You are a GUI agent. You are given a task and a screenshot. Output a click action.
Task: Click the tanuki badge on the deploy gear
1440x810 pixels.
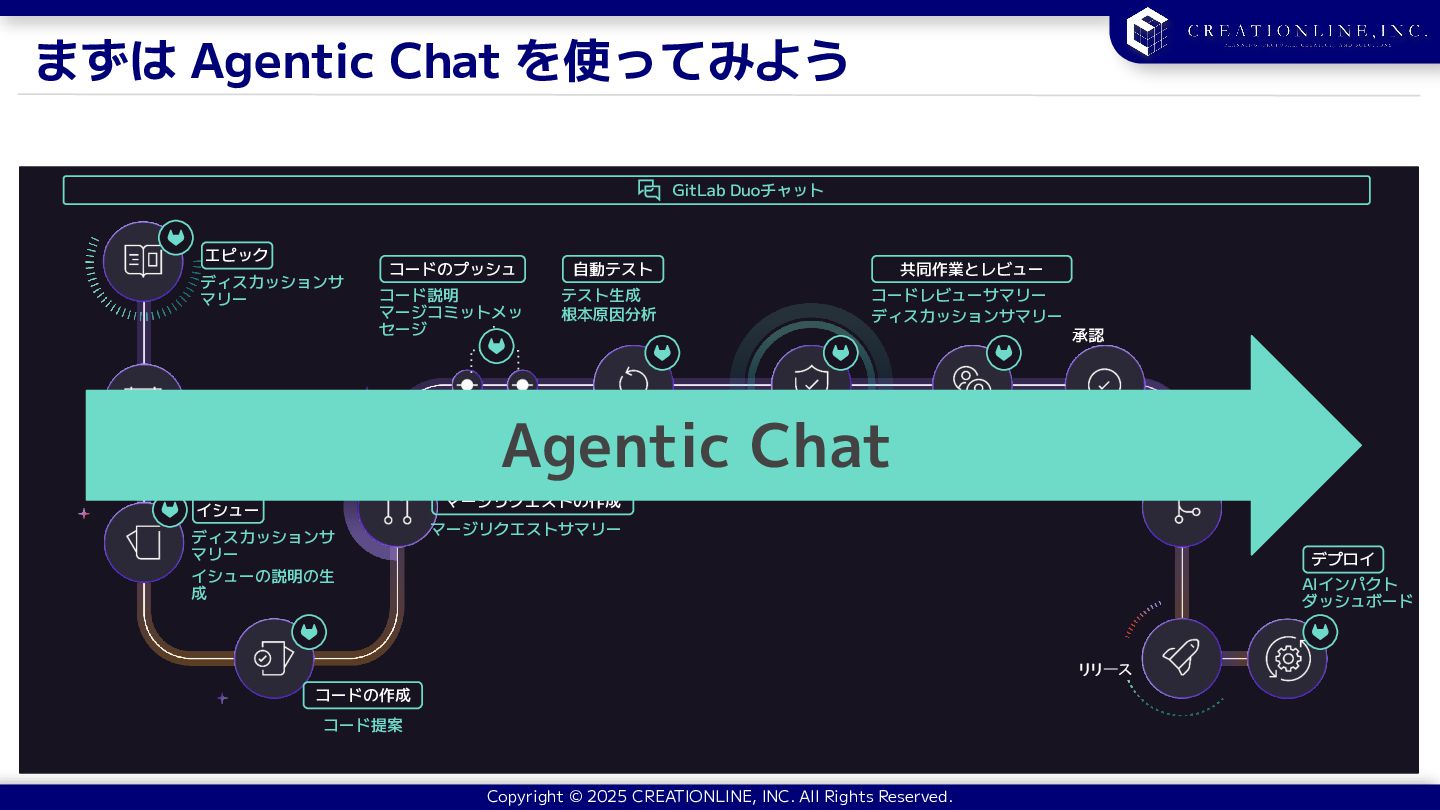coord(1320,632)
